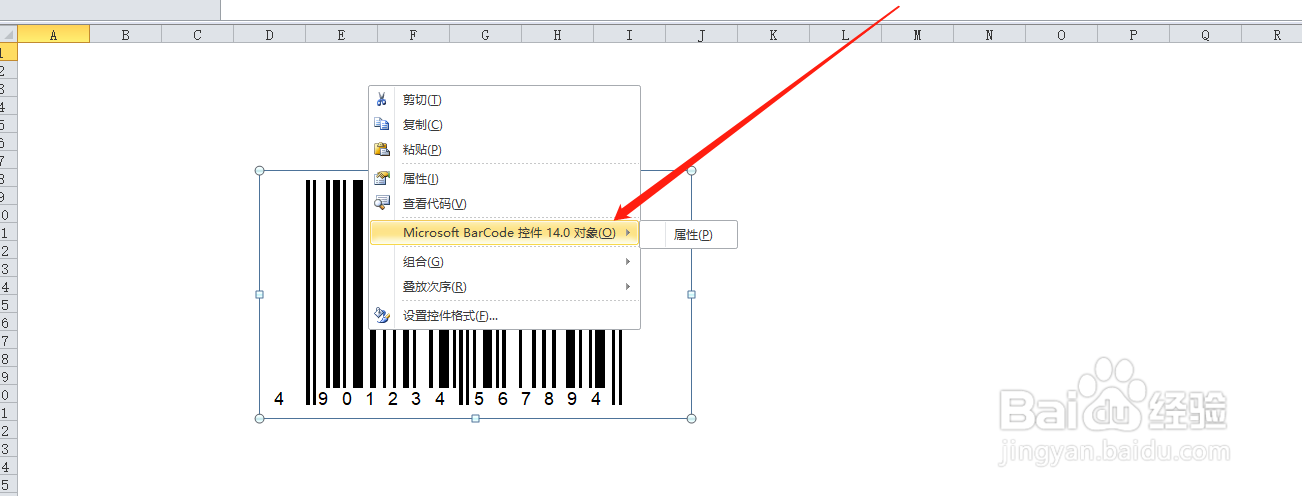
Task: Select column E header
Action: pyautogui.click(x=342, y=34)
